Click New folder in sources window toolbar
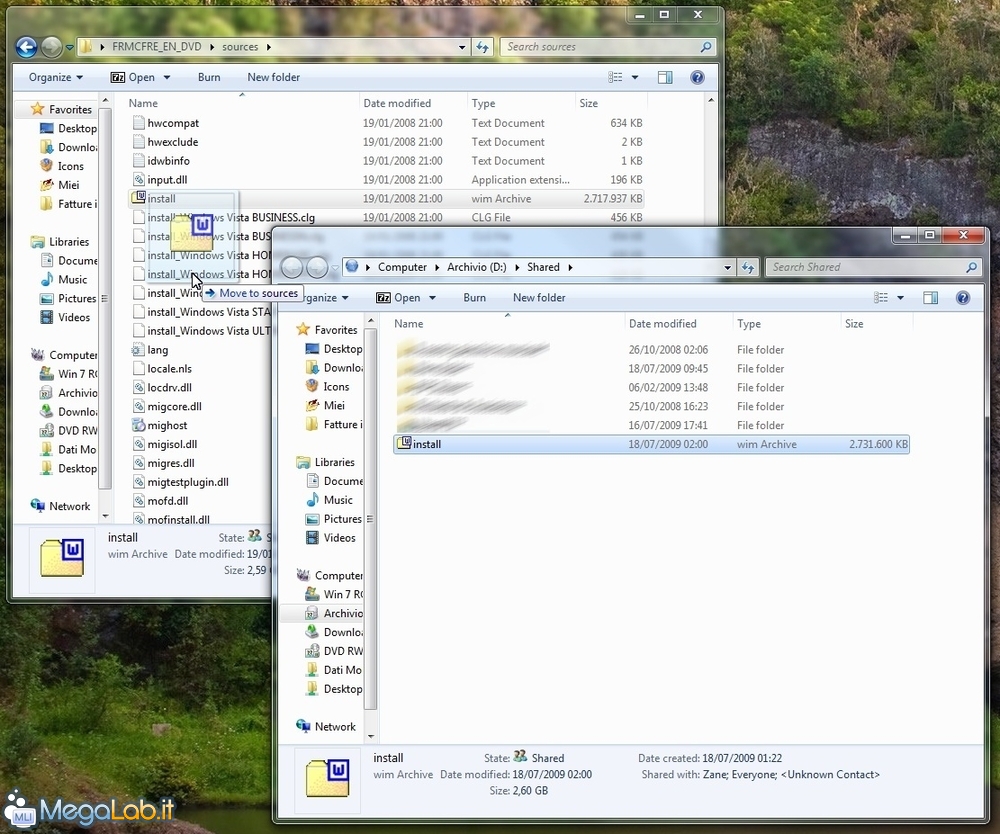 tap(274, 77)
